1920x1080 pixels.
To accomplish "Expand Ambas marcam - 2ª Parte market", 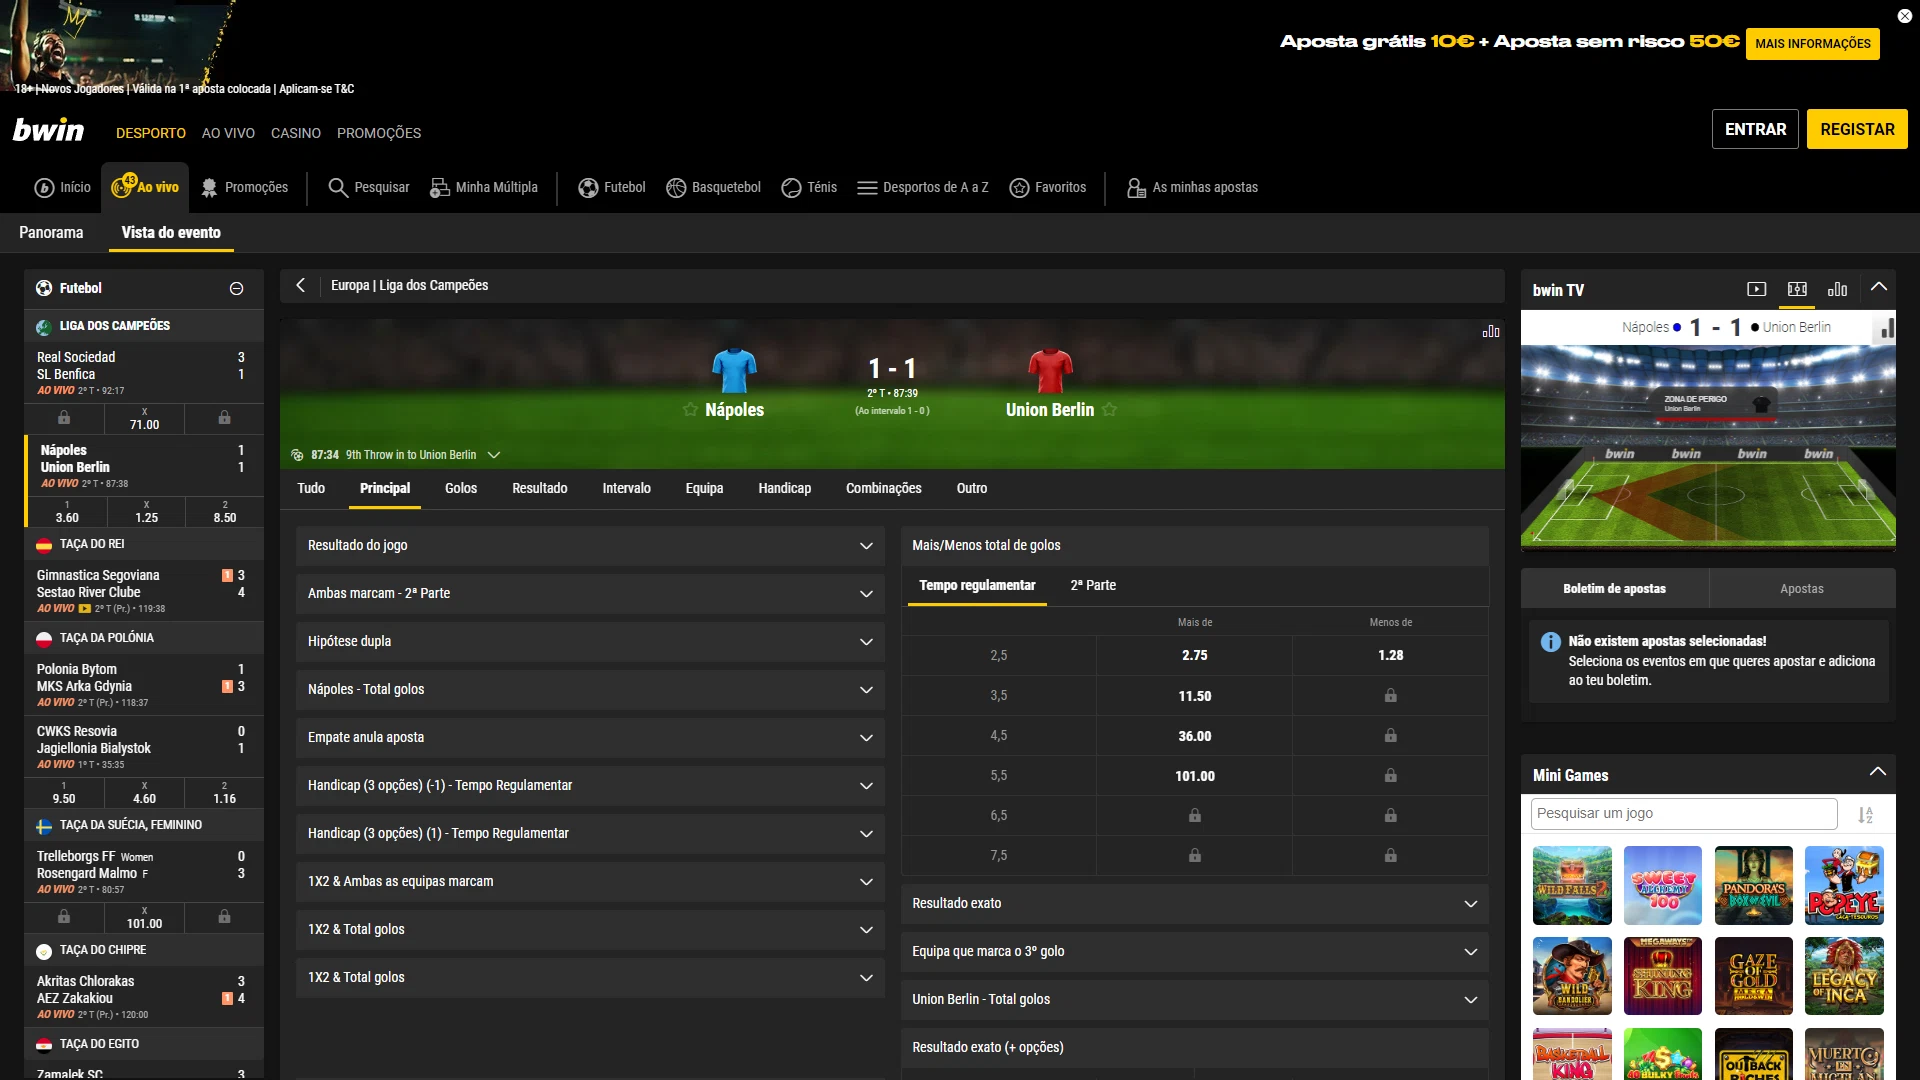I will (590, 594).
